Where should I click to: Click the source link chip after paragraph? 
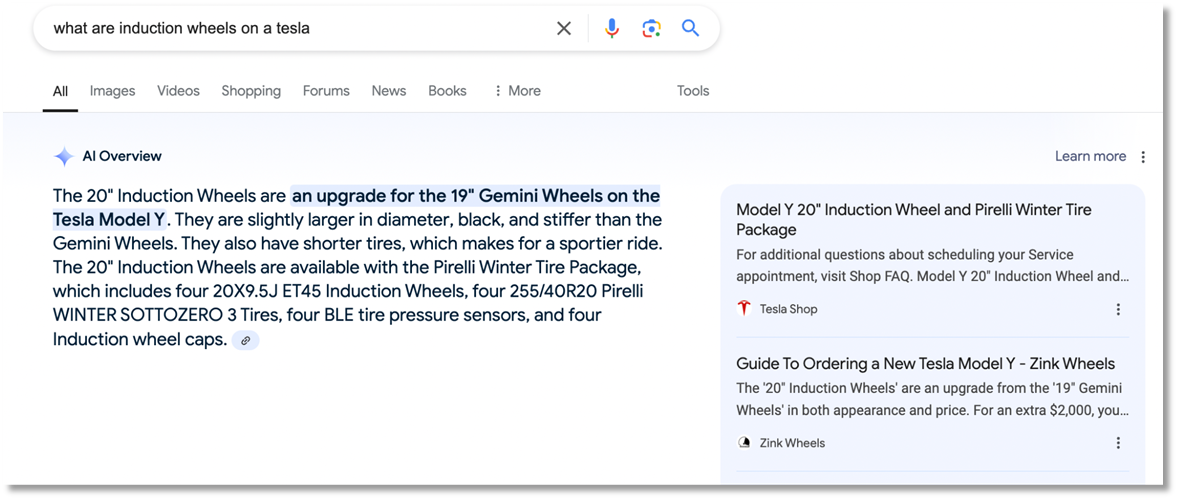pos(246,341)
